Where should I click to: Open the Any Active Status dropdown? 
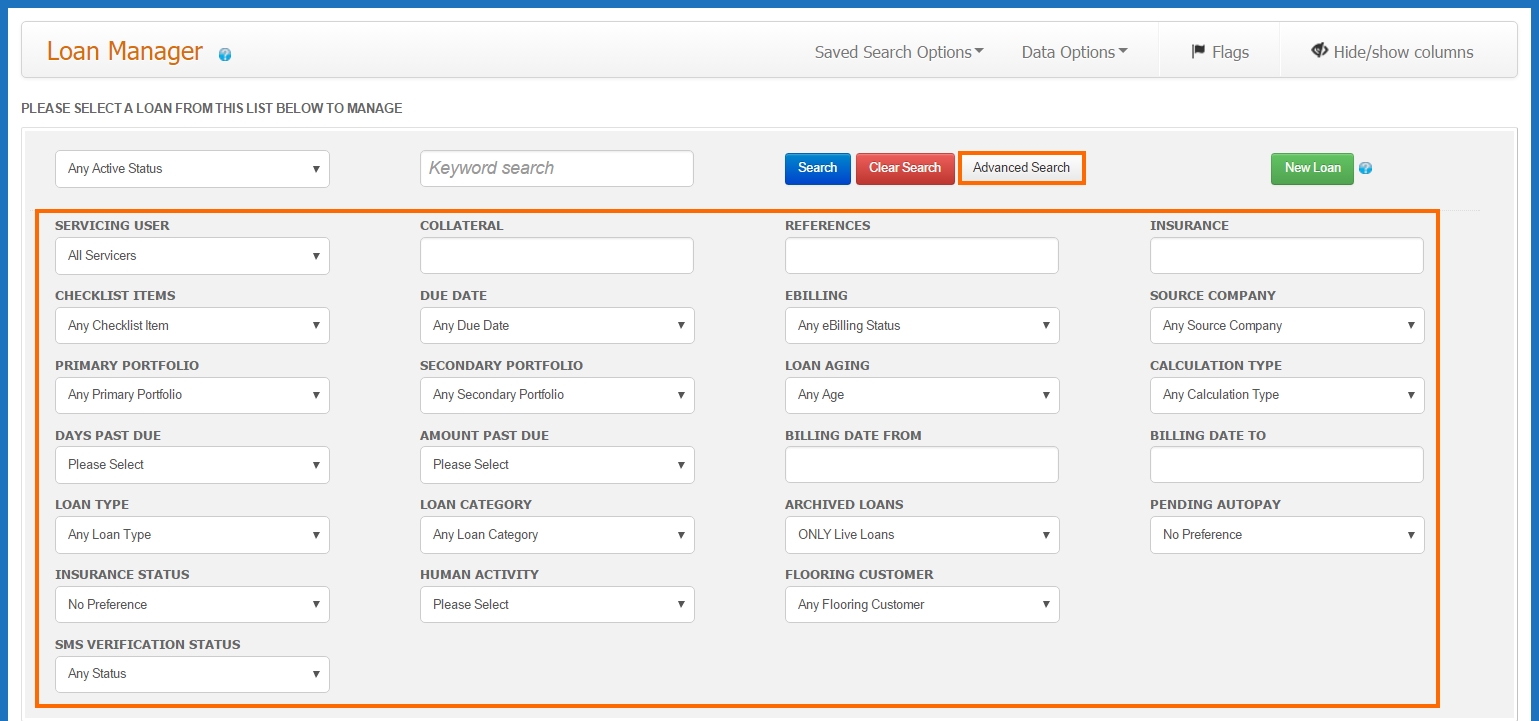coord(191,169)
